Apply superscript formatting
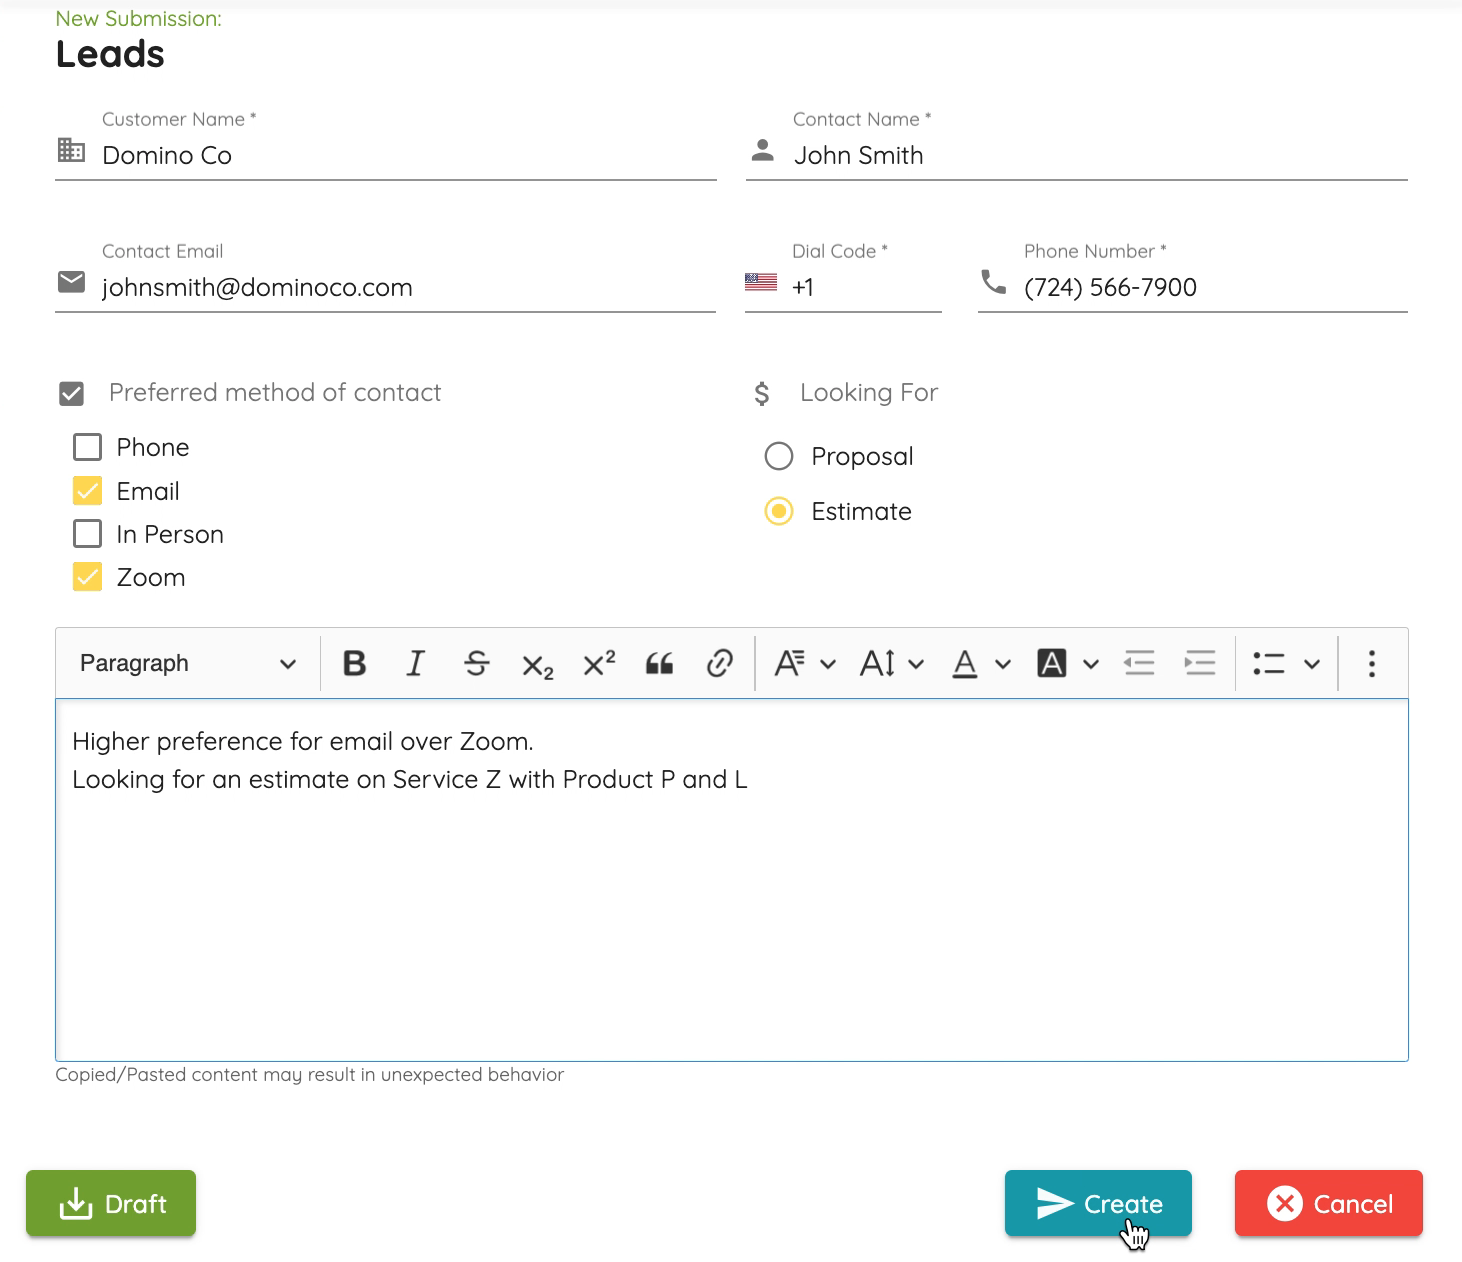Image resolution: width=1462 pixels, height=1262 pixels. (x=598, y=663)
